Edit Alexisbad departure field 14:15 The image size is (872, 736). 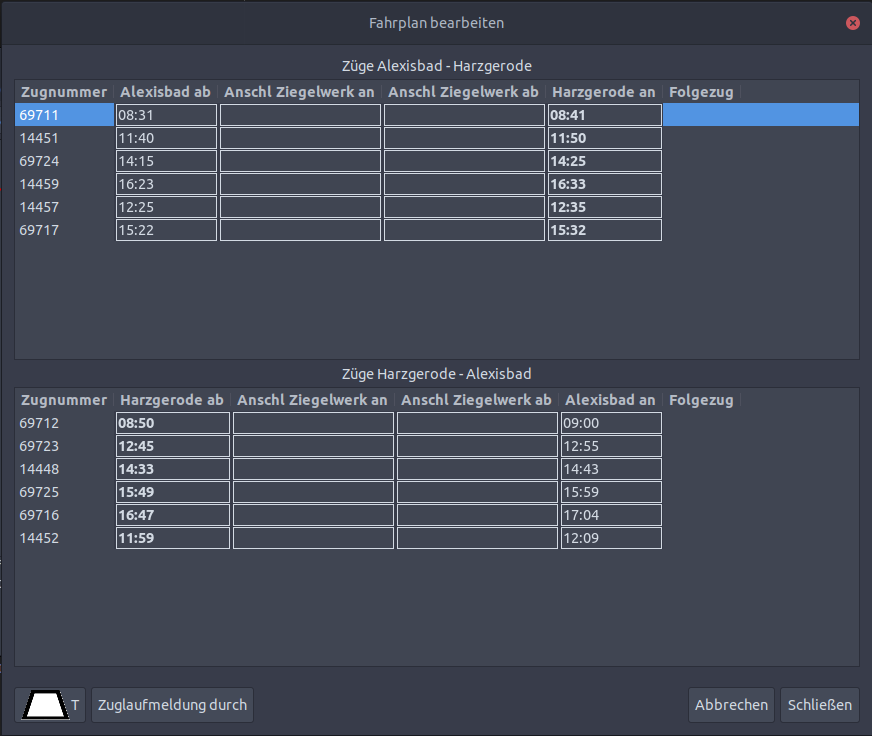(166, 161)
